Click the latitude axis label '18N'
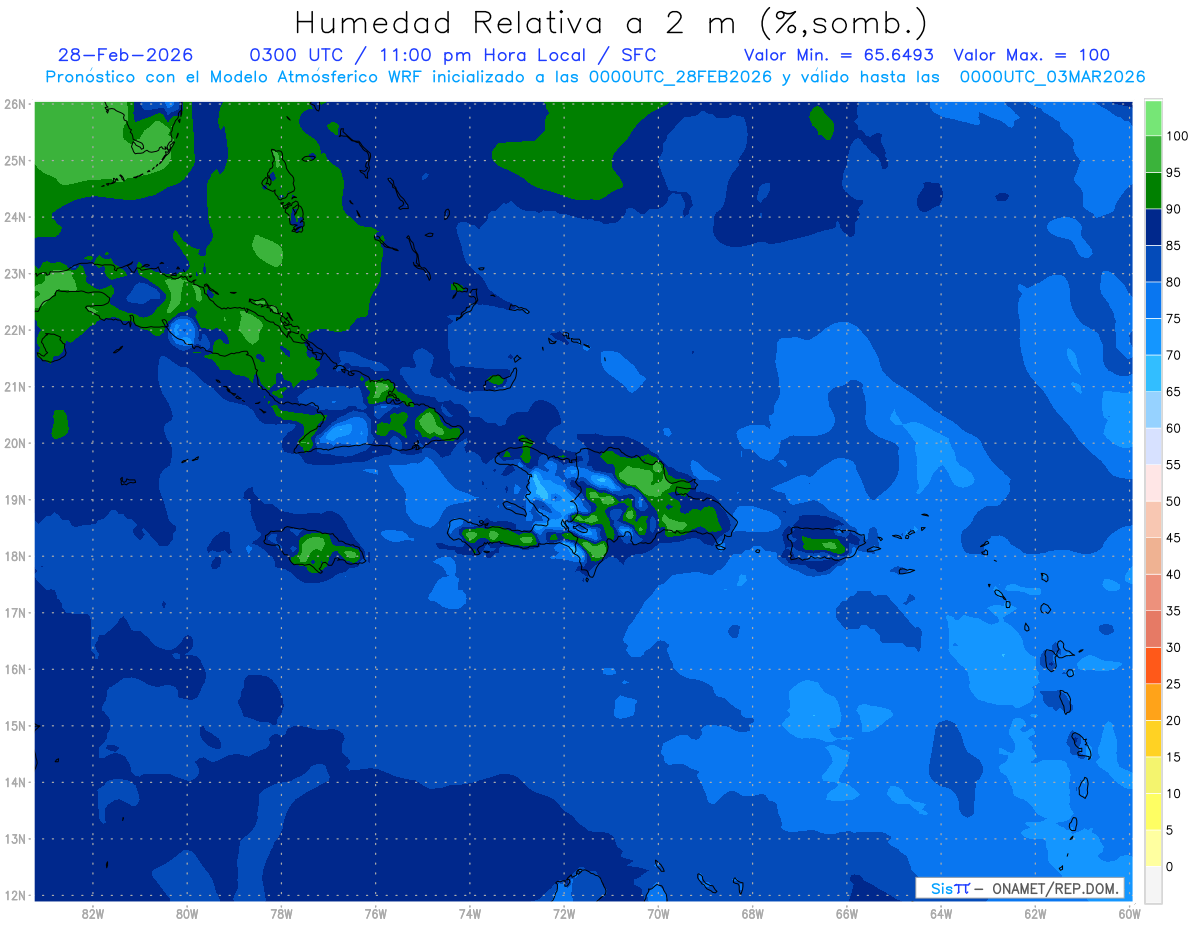The width and height of the screenshot is (1200, 927). point(14,556)
